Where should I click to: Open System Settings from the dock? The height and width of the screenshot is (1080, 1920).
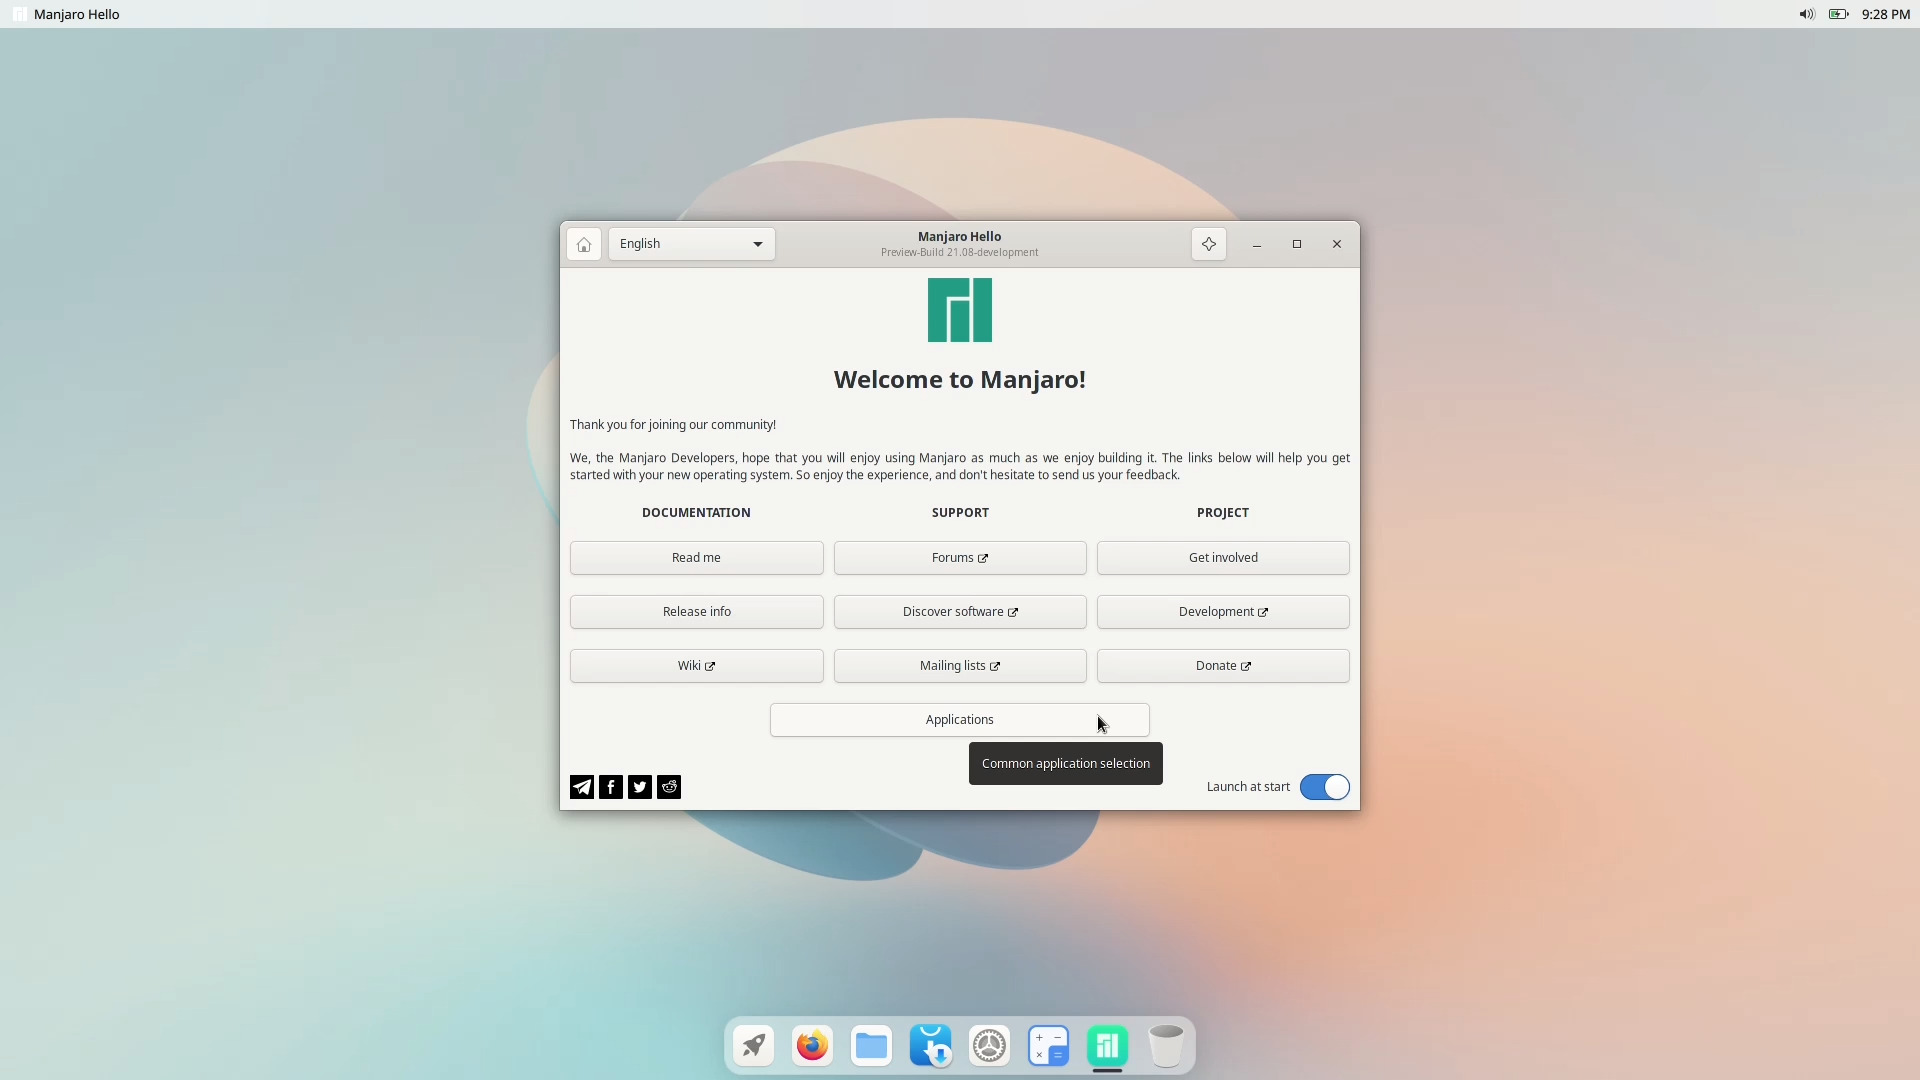(989, 1045)
